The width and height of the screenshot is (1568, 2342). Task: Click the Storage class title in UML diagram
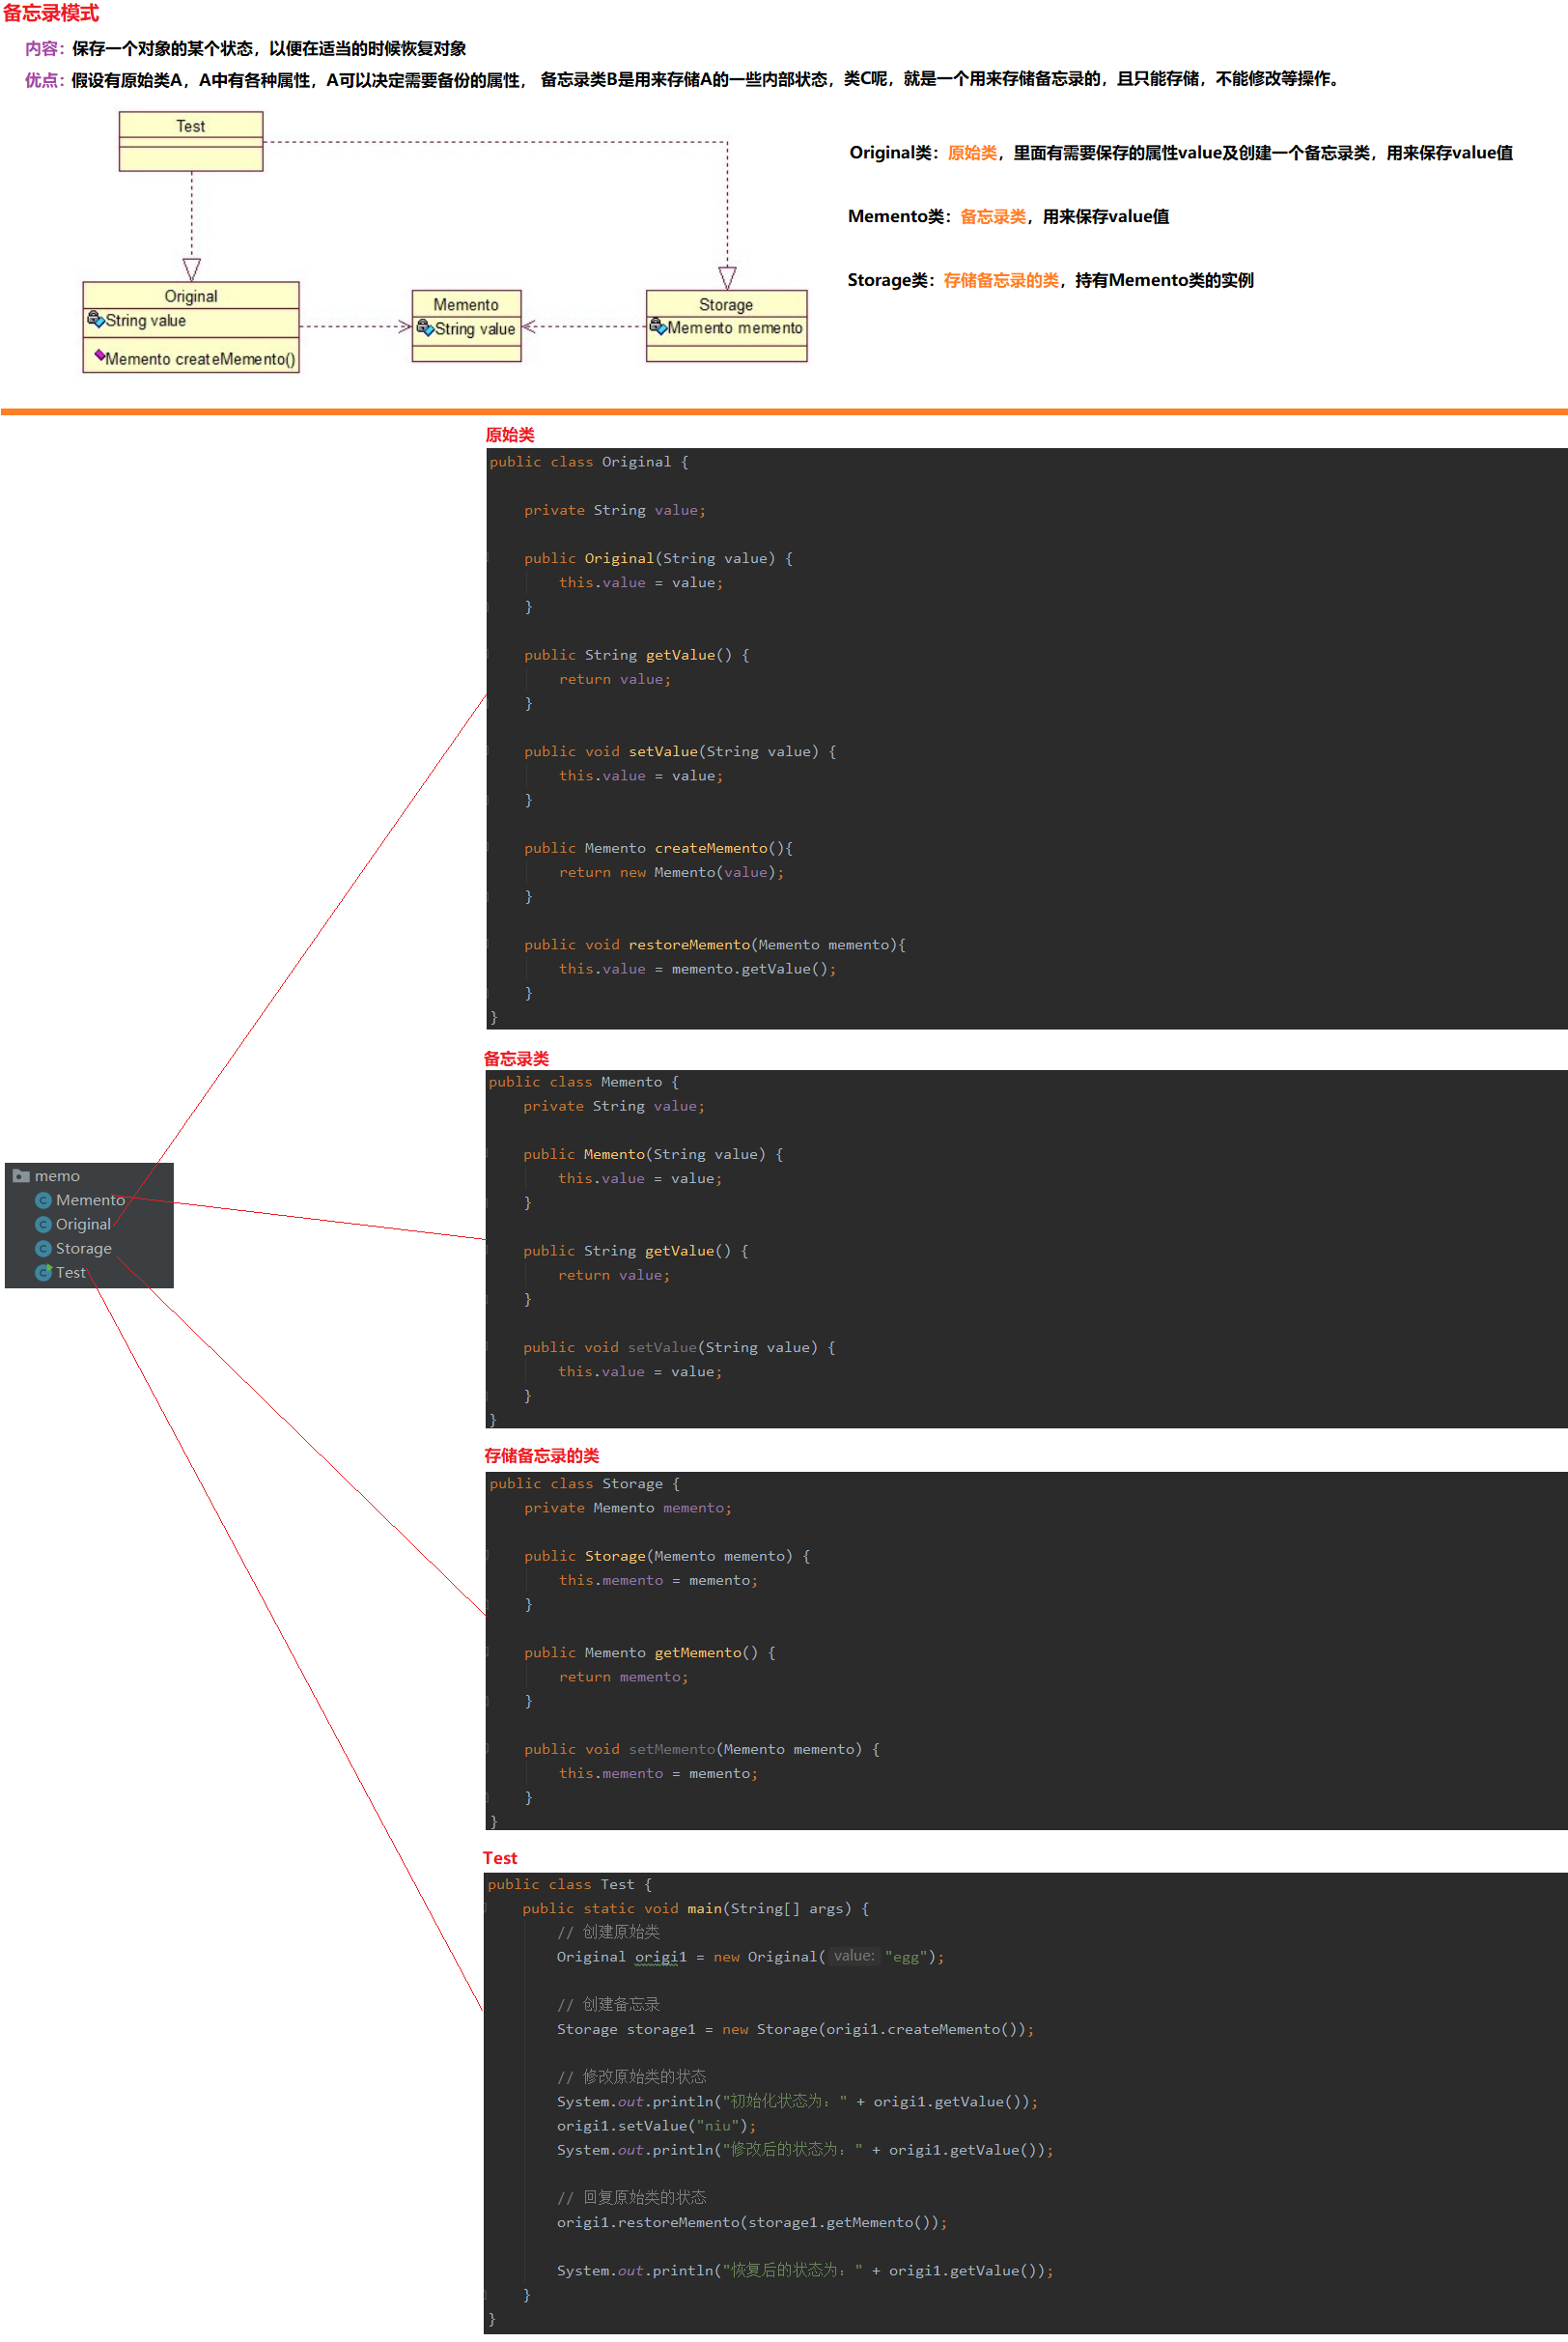click(x=725, y=304)
